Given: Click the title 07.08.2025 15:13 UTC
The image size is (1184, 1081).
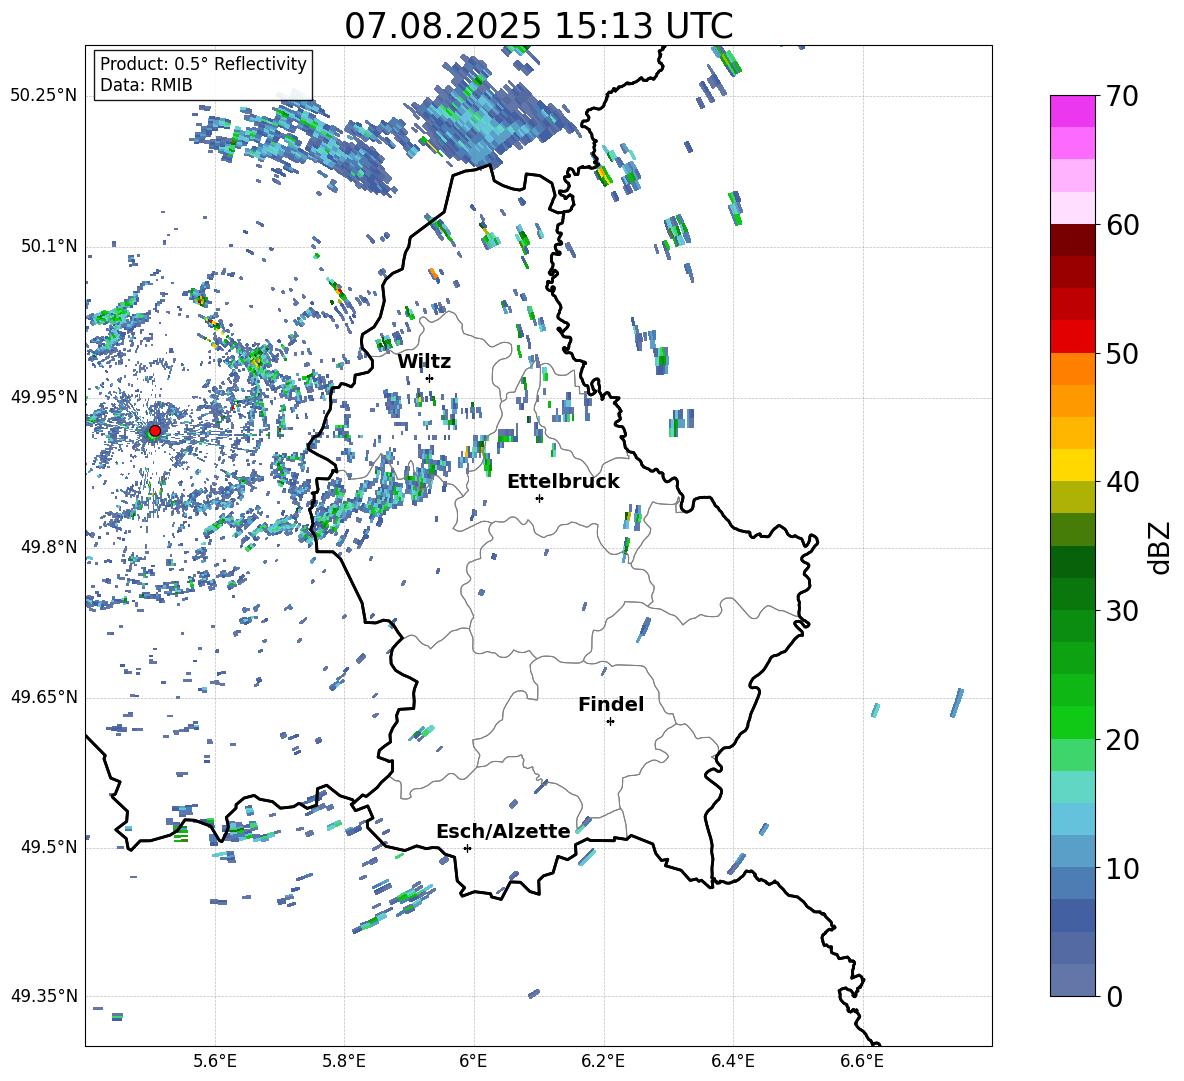Looking at the screenshot, I should [538, 26].
